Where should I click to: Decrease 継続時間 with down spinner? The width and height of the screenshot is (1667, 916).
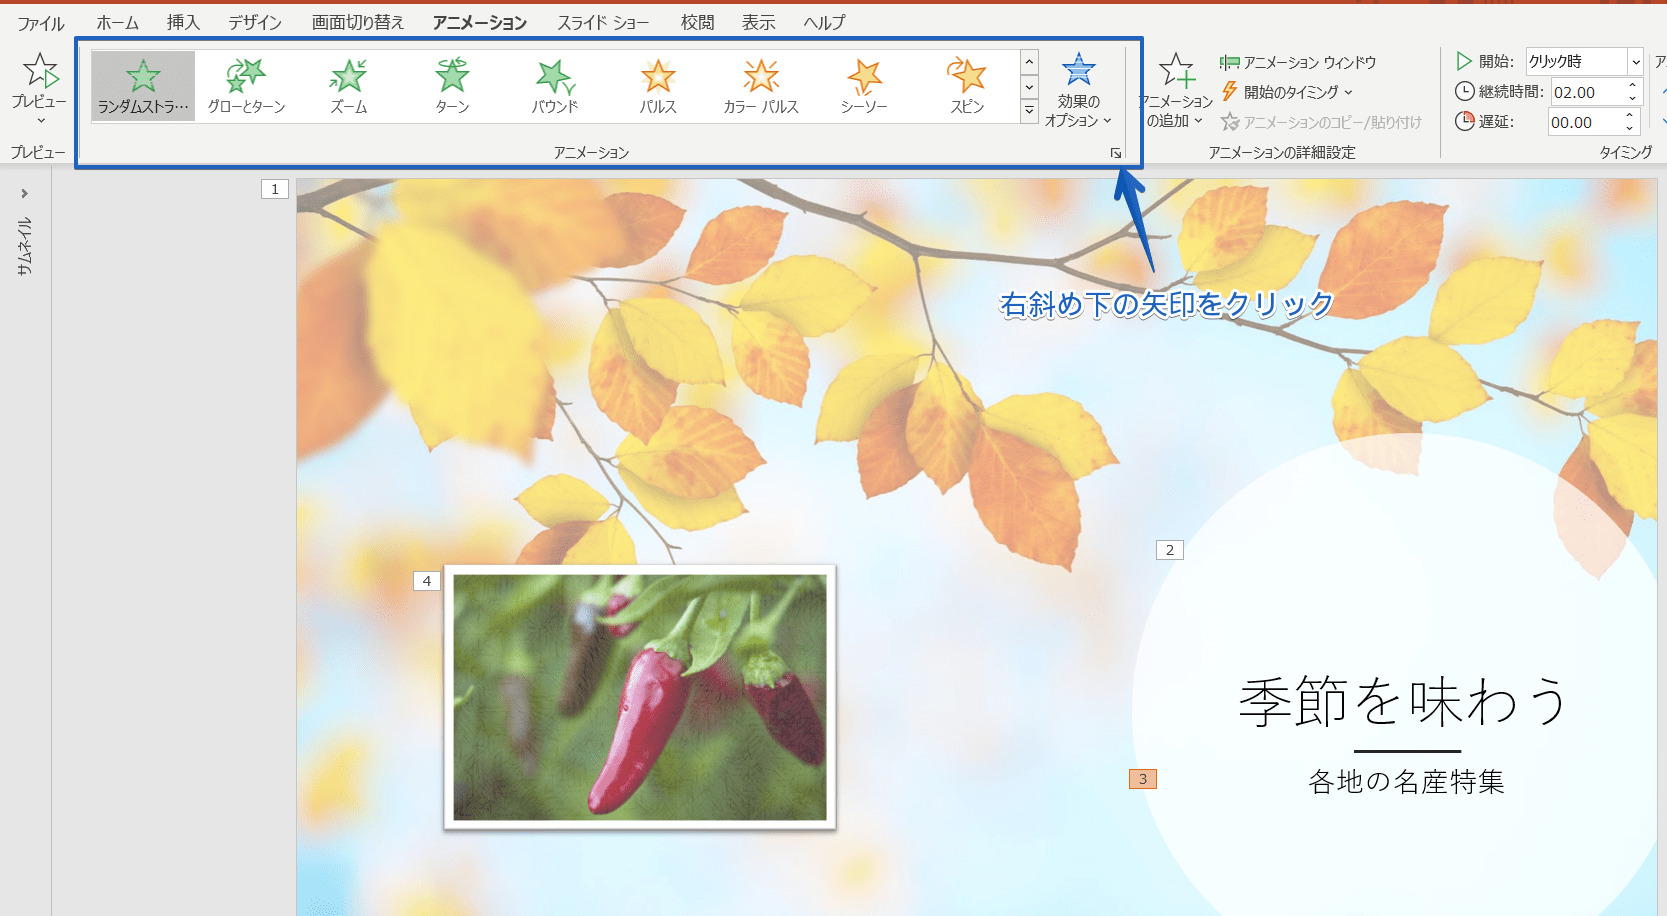point(1632,98)
